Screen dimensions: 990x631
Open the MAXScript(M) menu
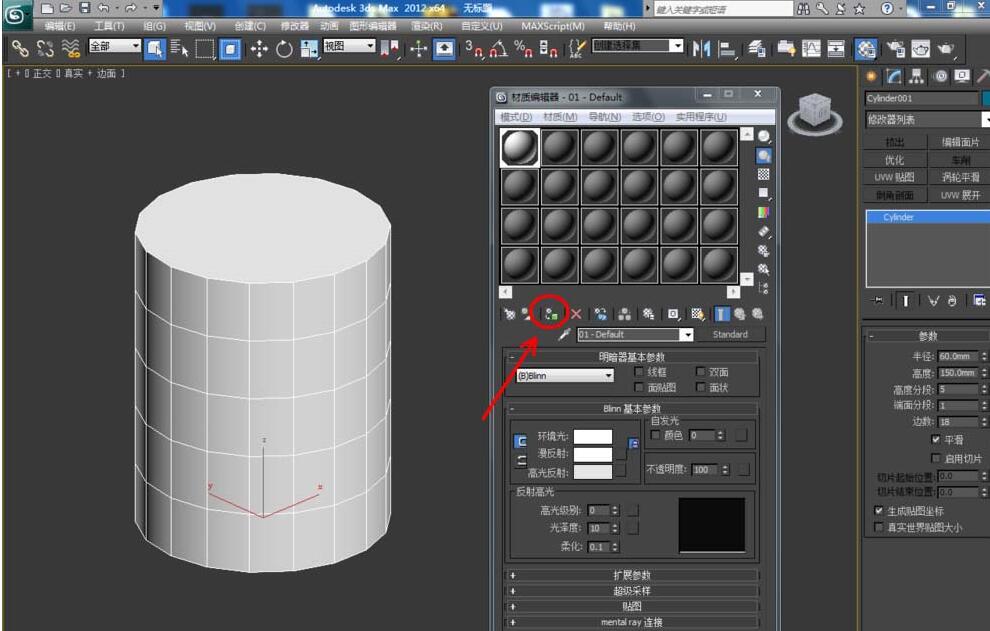(x=553, y=26)
